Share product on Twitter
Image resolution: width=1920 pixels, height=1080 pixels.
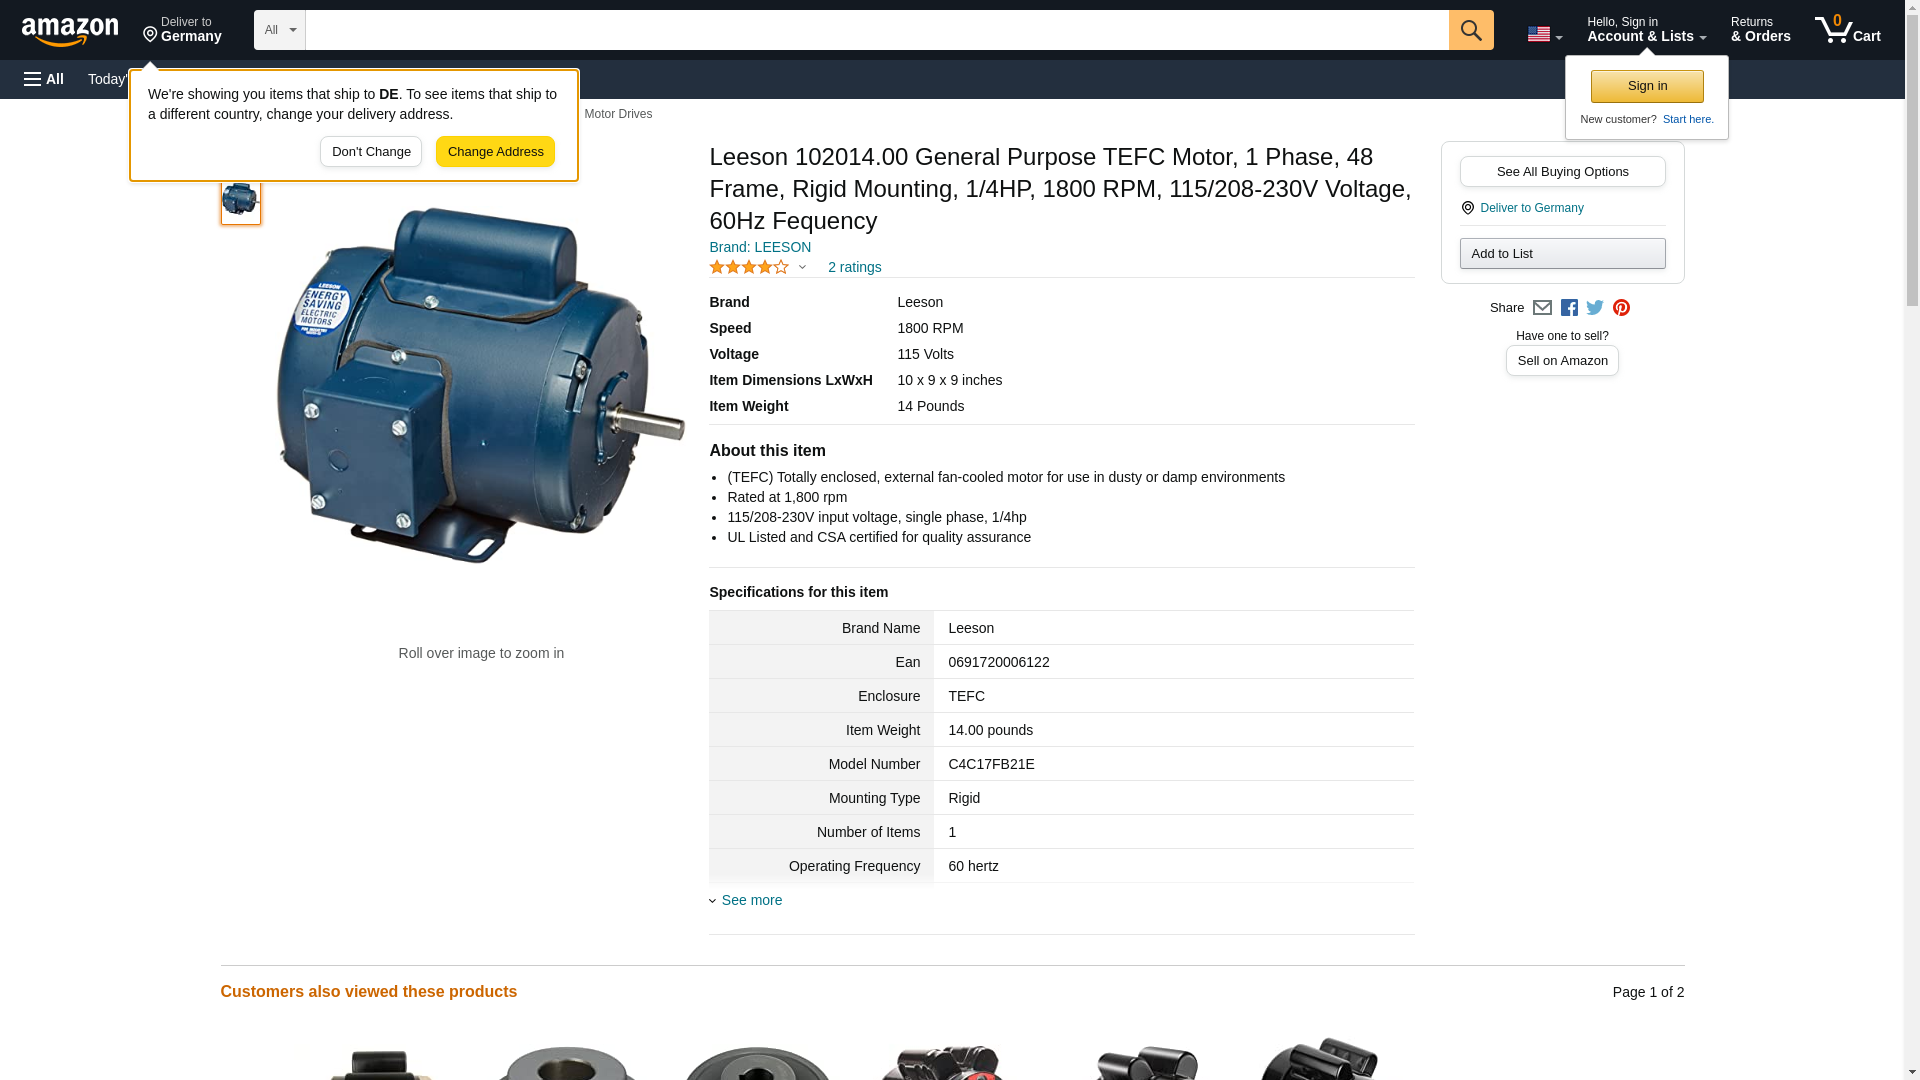[1595, 308]
